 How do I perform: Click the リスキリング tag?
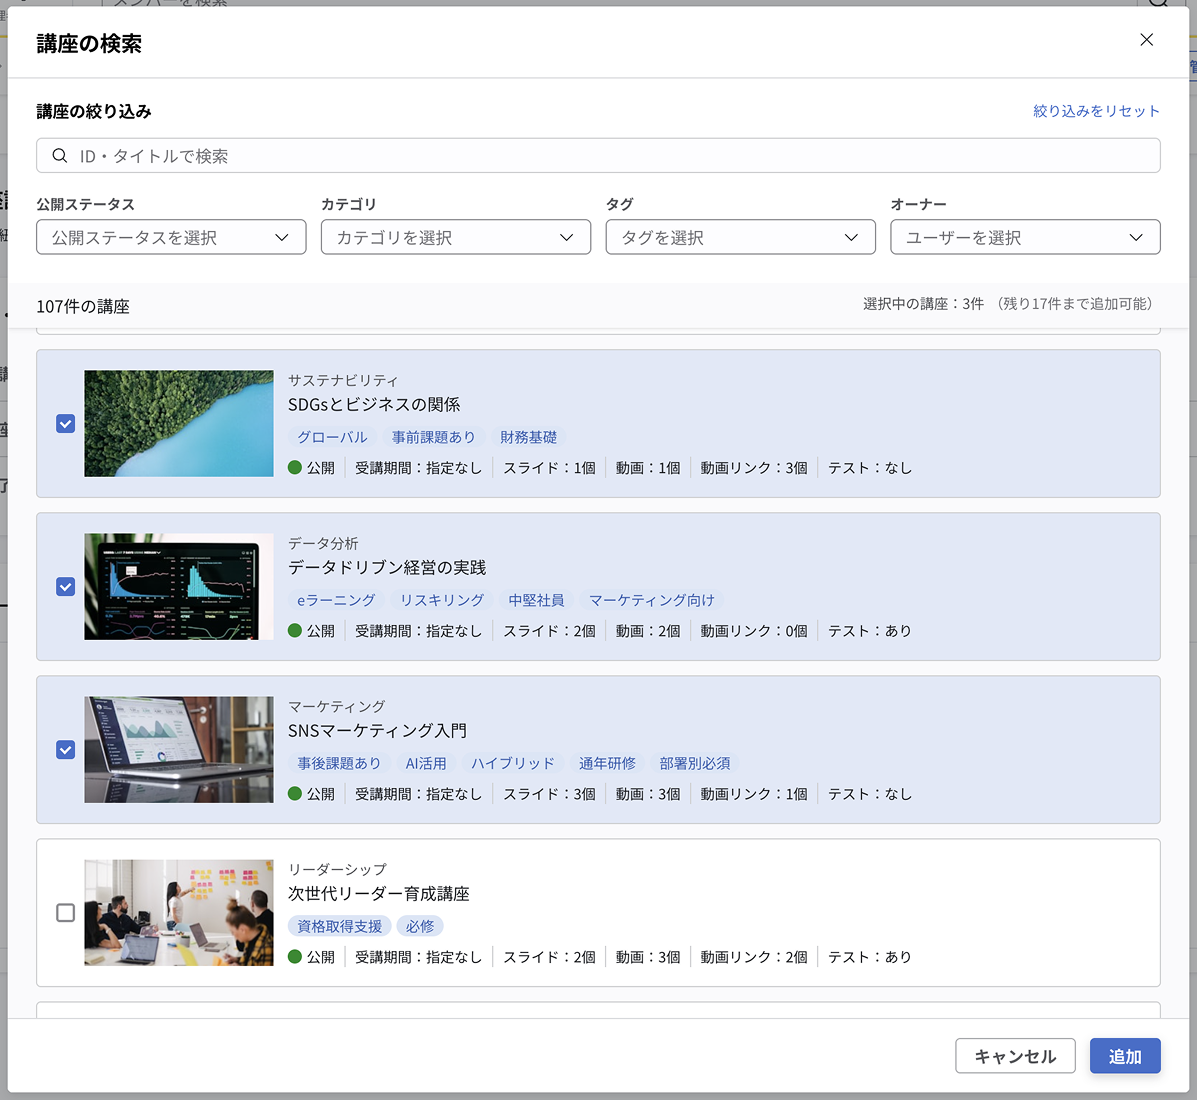coord(442,600)
